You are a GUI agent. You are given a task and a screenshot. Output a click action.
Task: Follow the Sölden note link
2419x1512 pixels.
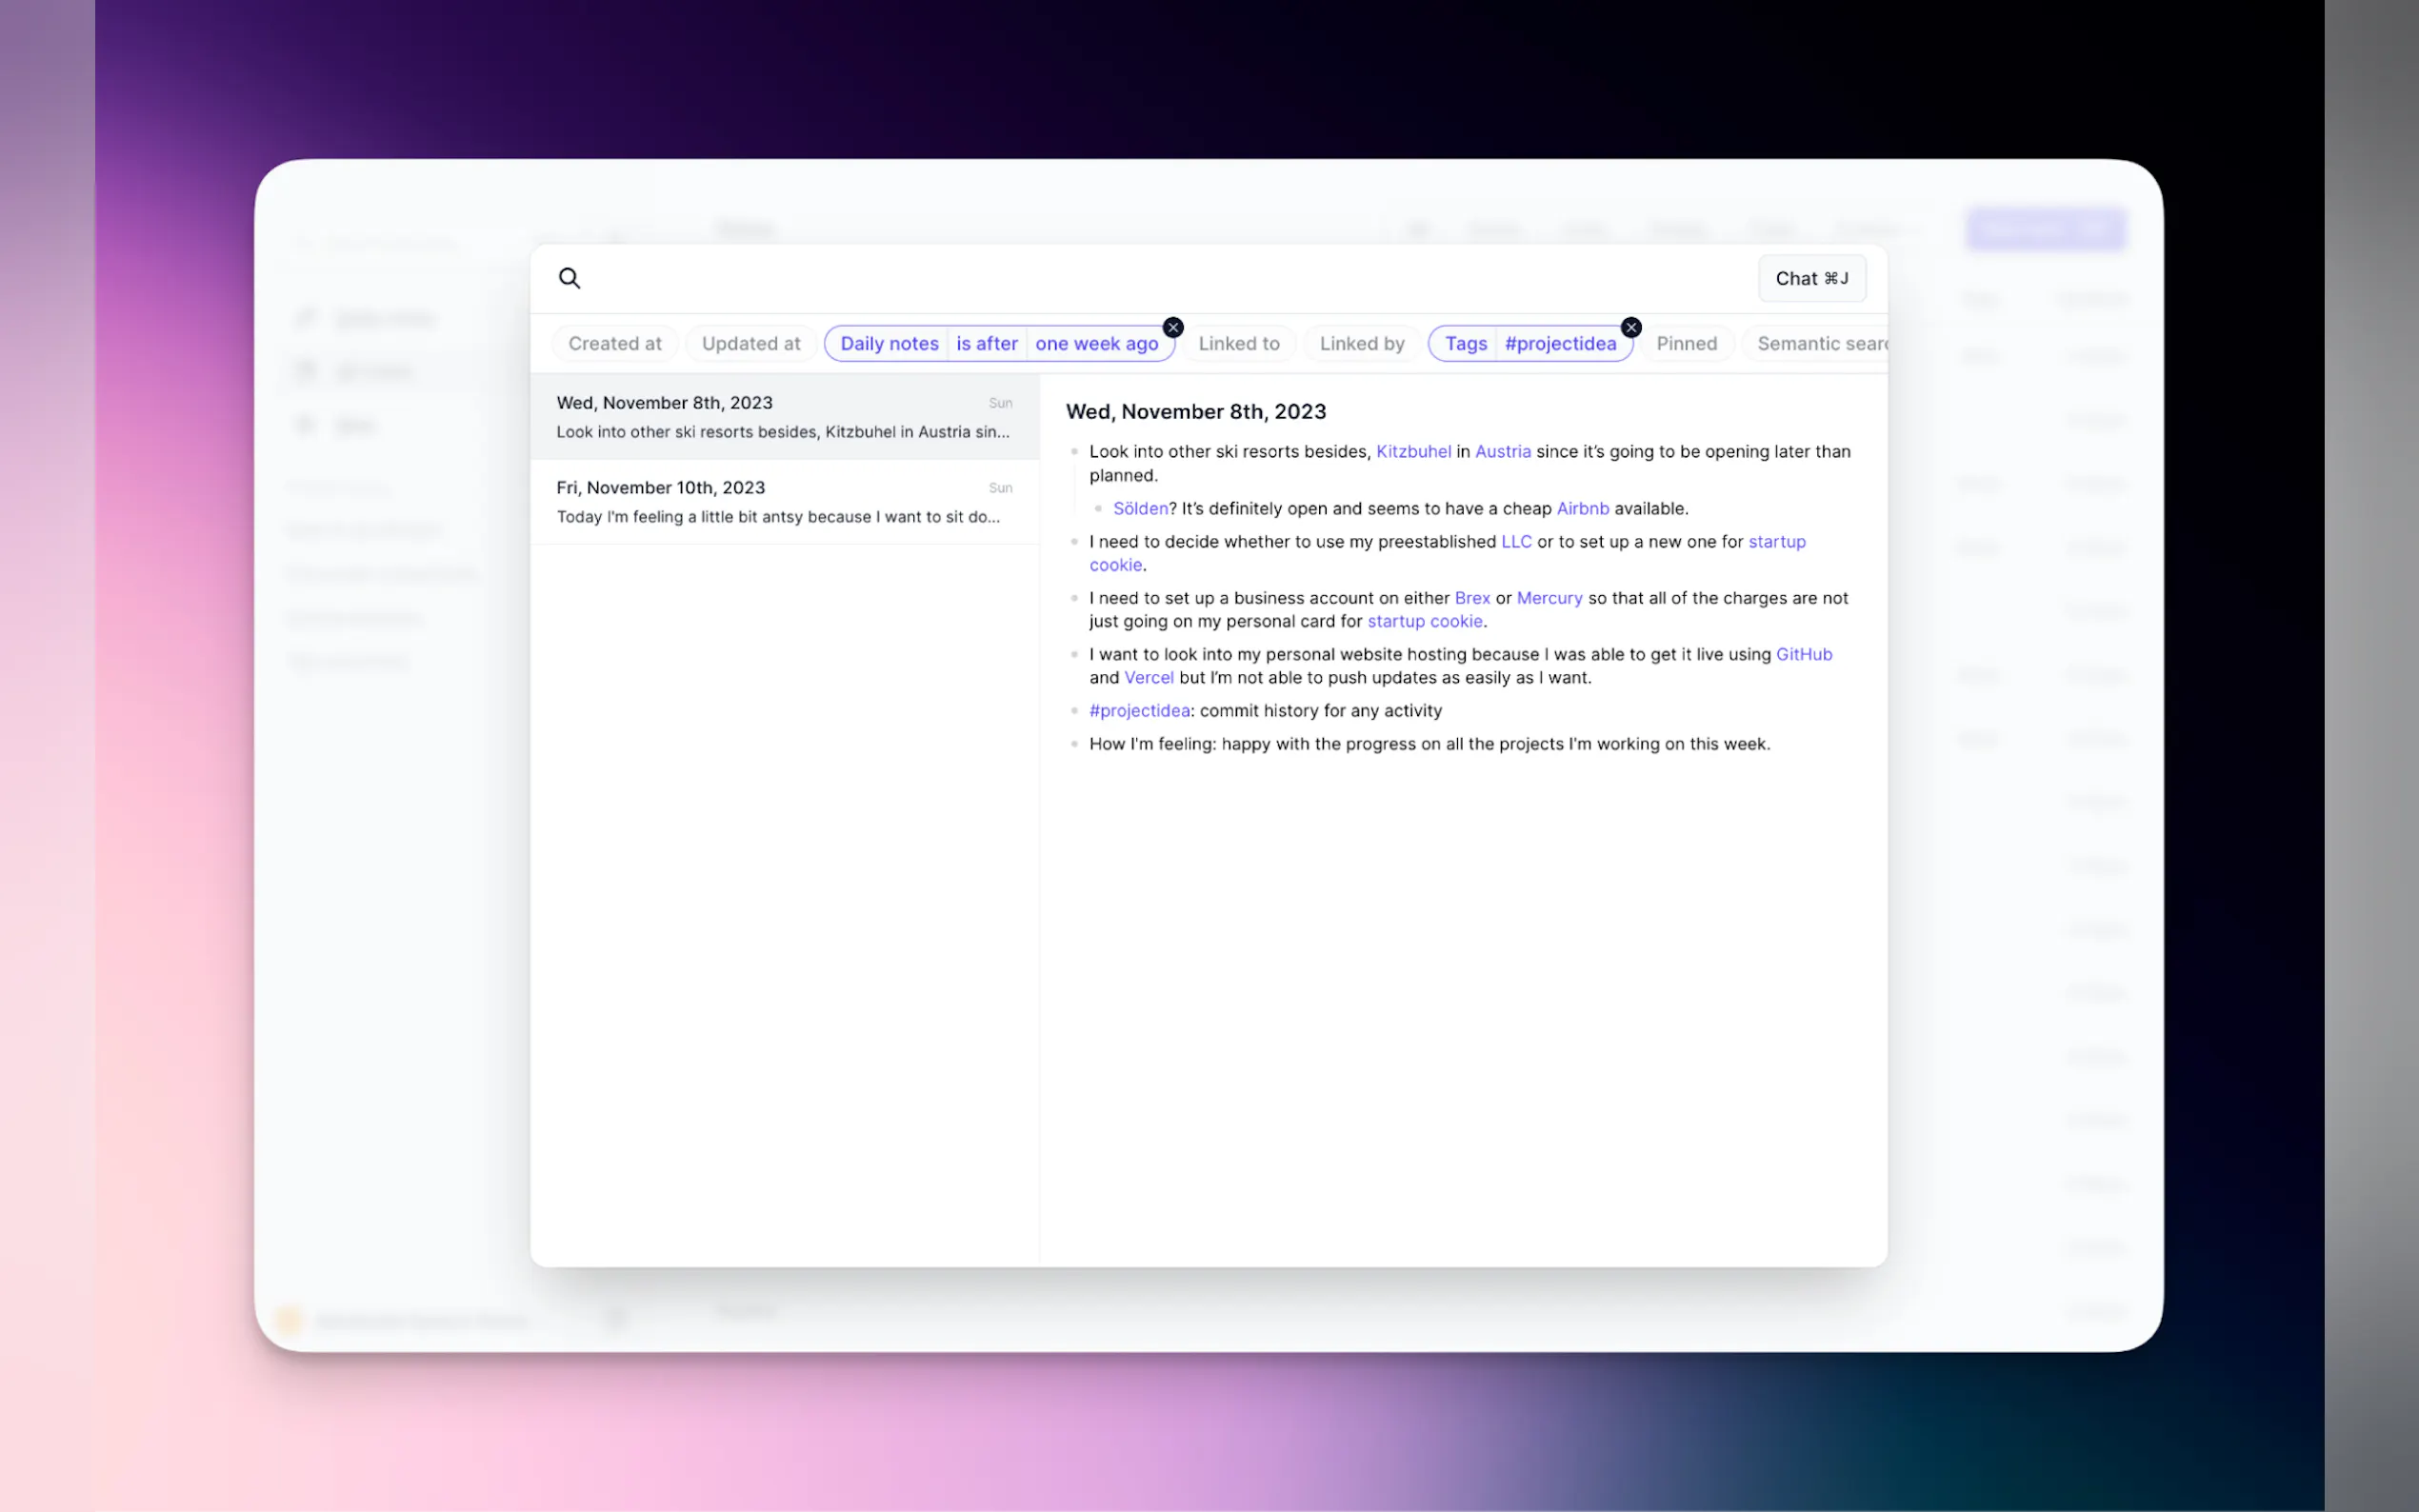click(1139, 508)
